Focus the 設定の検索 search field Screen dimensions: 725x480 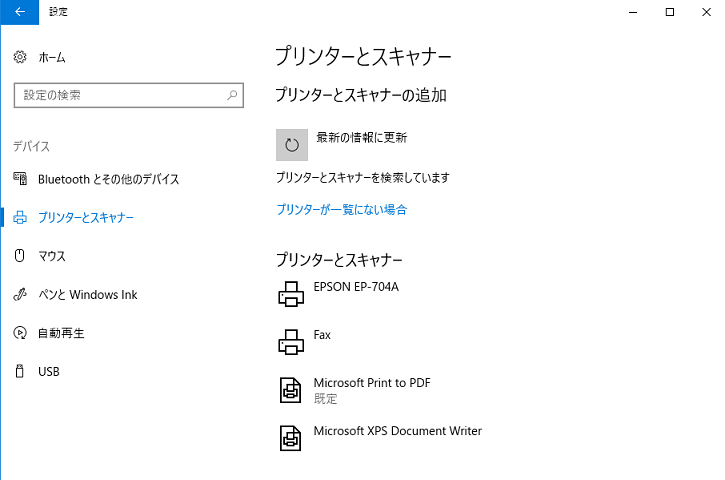(129, 95)
